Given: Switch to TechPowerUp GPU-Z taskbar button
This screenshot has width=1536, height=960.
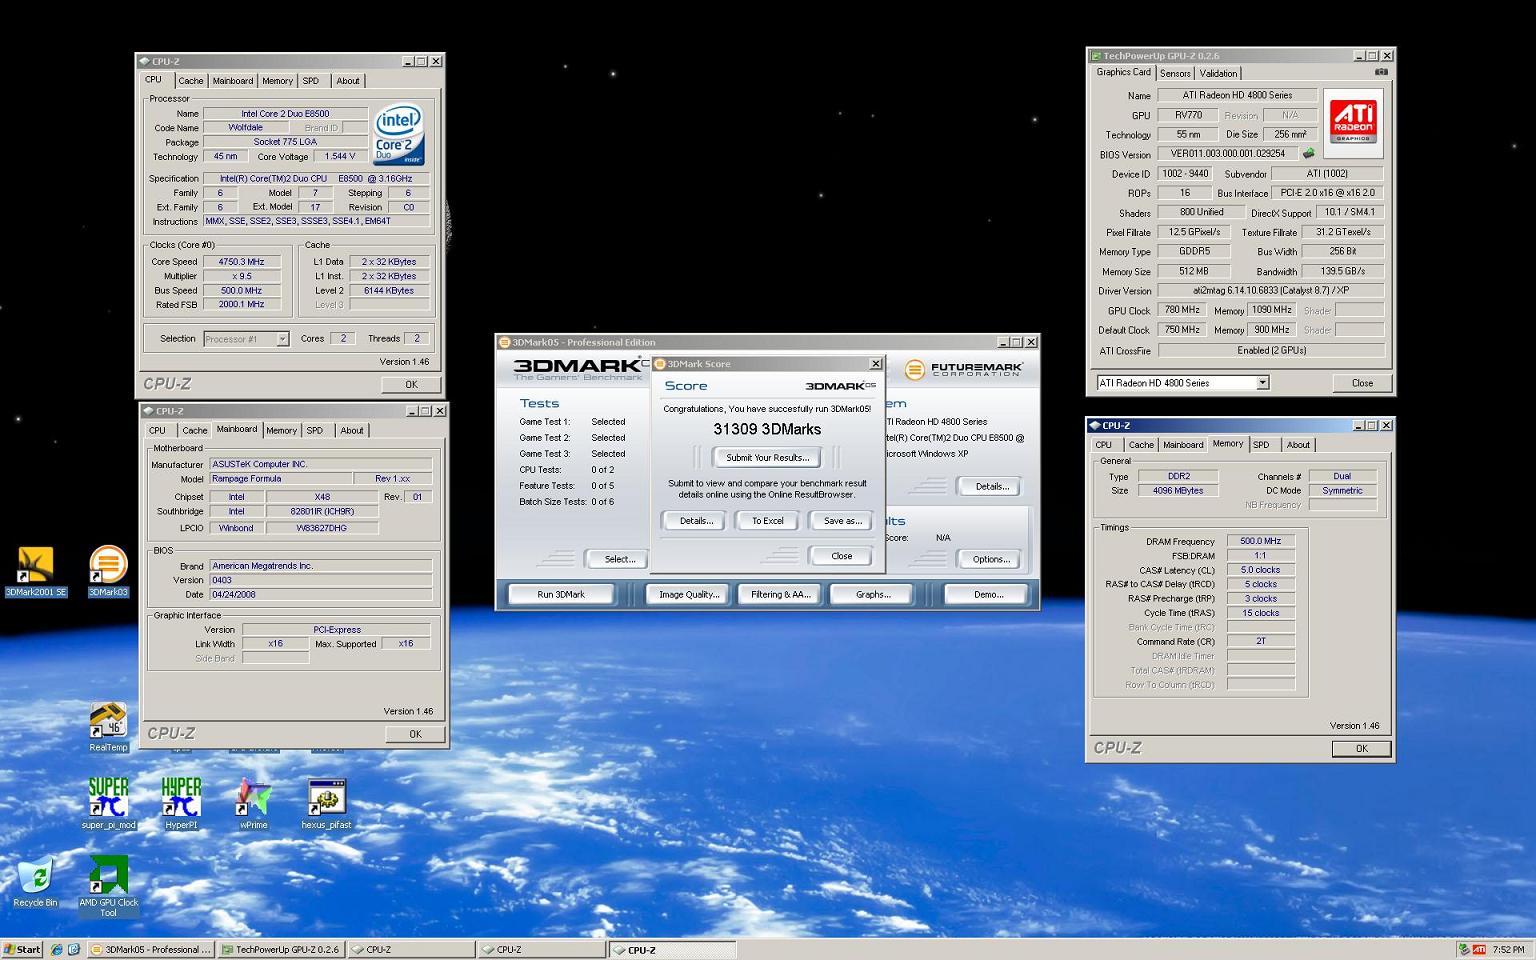Looking at the screenshot, I should 281,949.
